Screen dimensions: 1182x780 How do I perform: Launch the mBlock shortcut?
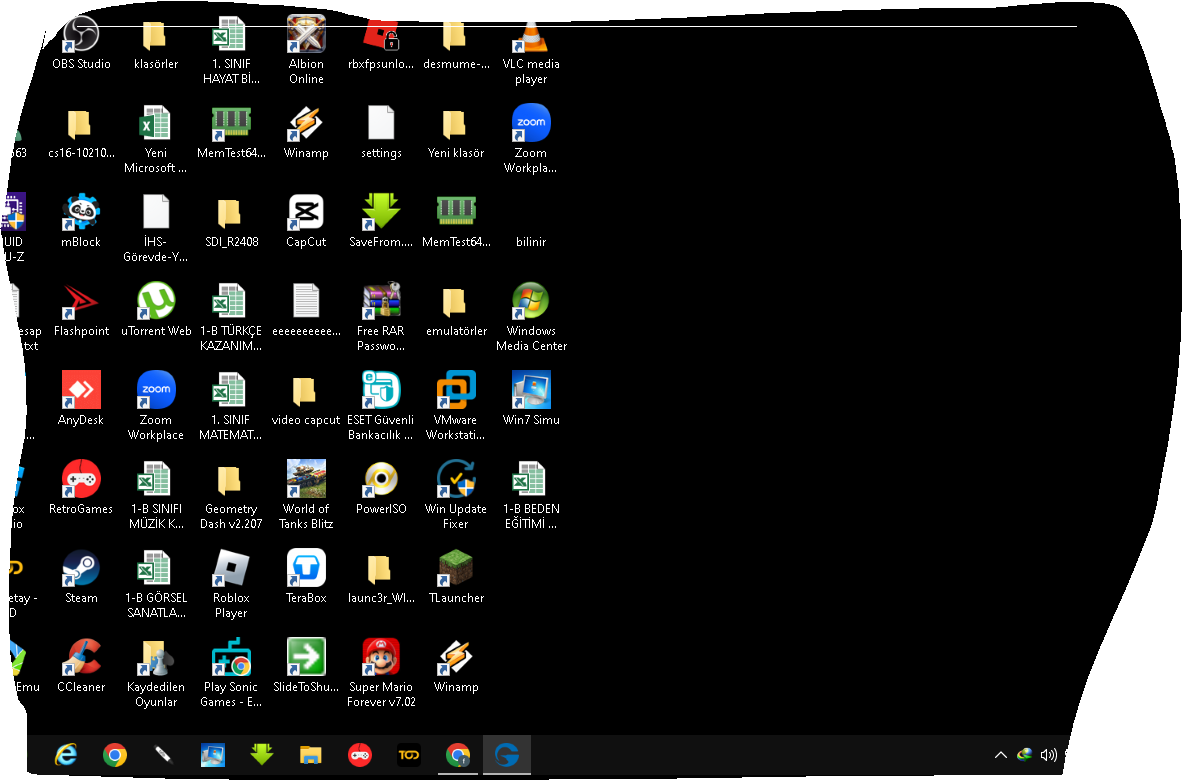(81, 221)
